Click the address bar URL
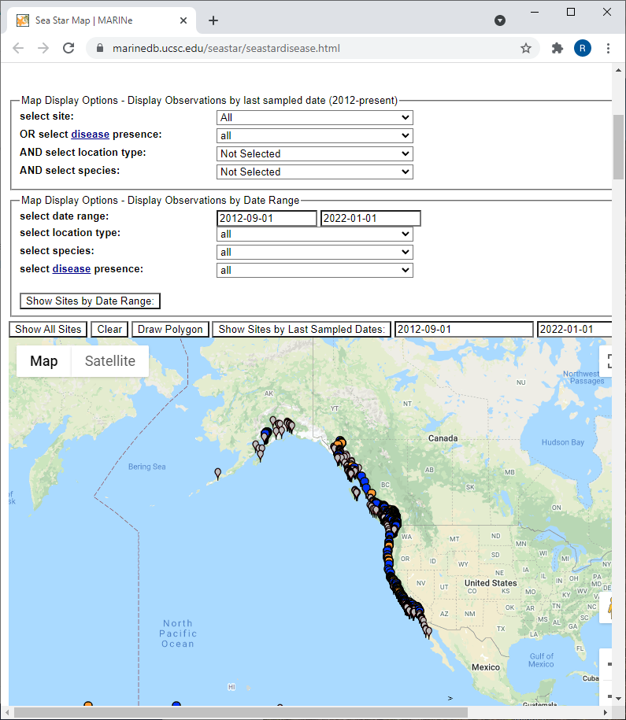The height and width of the screenshot is (720, 626). [226, 48]
